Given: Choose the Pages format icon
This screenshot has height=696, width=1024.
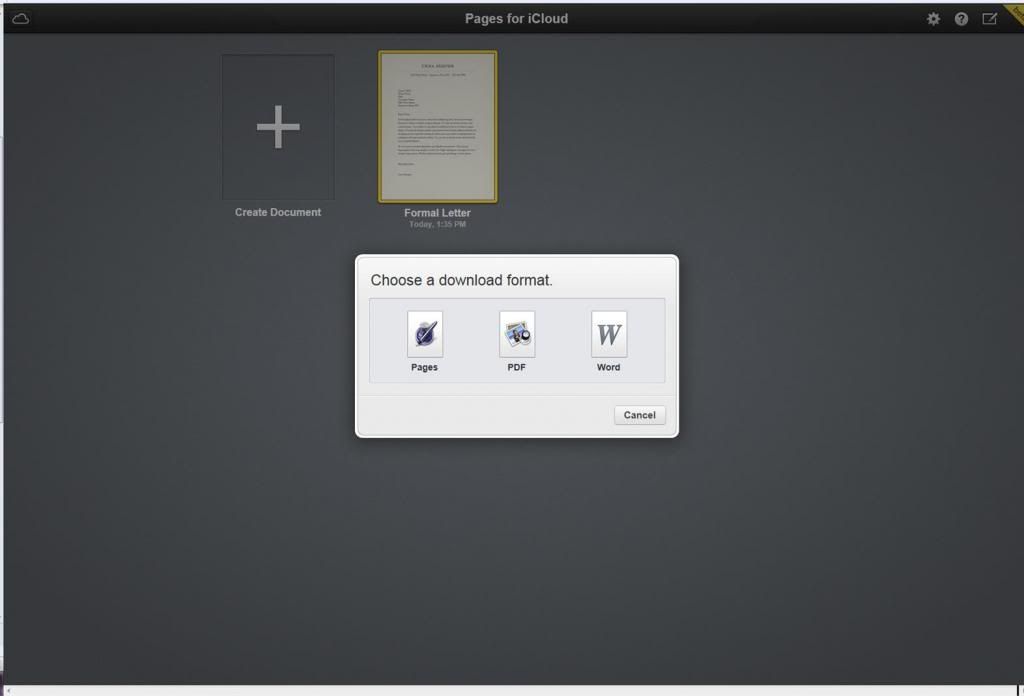Looking at the screenshot, I should pyautogui.click(x=425, y=334).
